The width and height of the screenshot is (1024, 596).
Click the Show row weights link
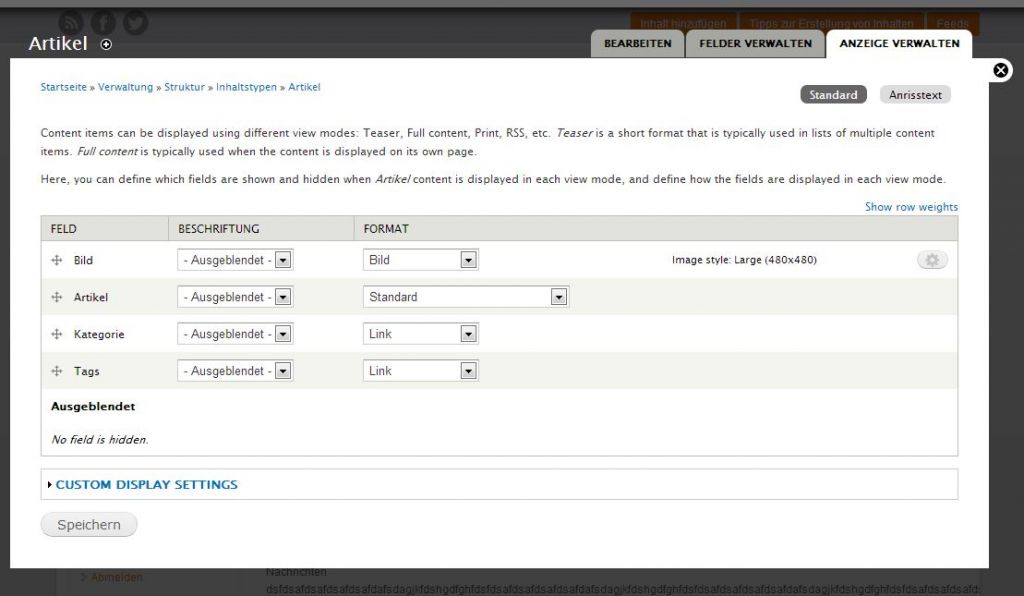click(911, 207)
